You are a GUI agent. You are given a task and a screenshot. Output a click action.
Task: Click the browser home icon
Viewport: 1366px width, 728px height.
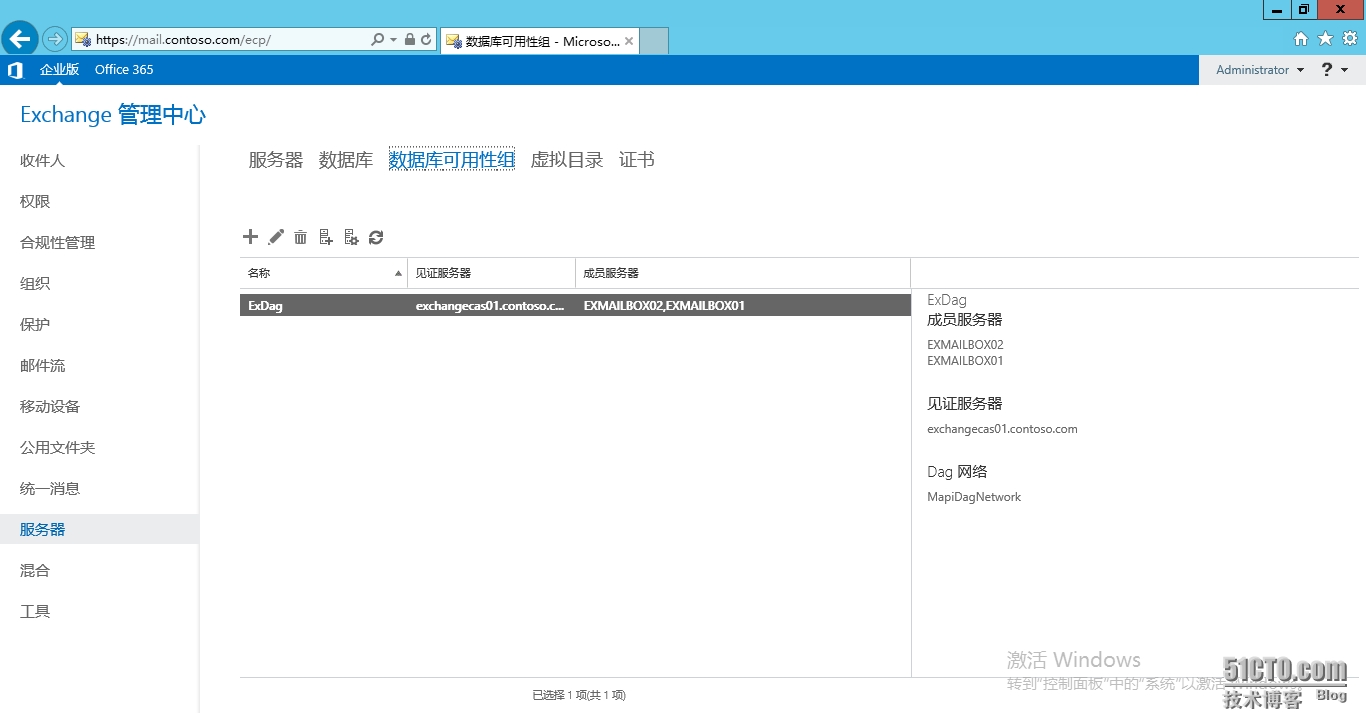[x=1300, y=38]
